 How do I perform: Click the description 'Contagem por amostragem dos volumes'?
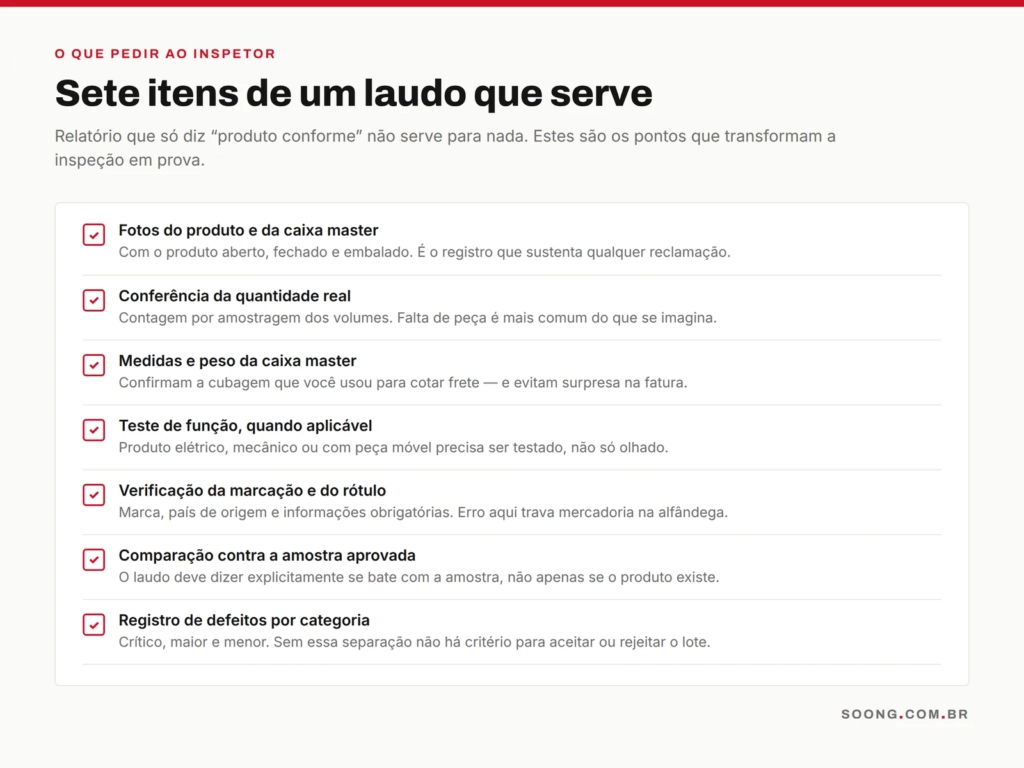pos(417,318)
